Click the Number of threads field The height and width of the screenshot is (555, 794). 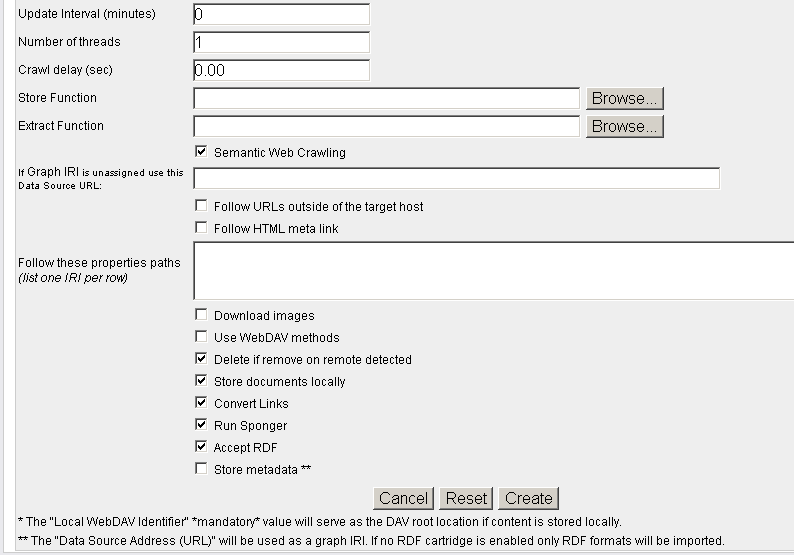tap(281, 43)
